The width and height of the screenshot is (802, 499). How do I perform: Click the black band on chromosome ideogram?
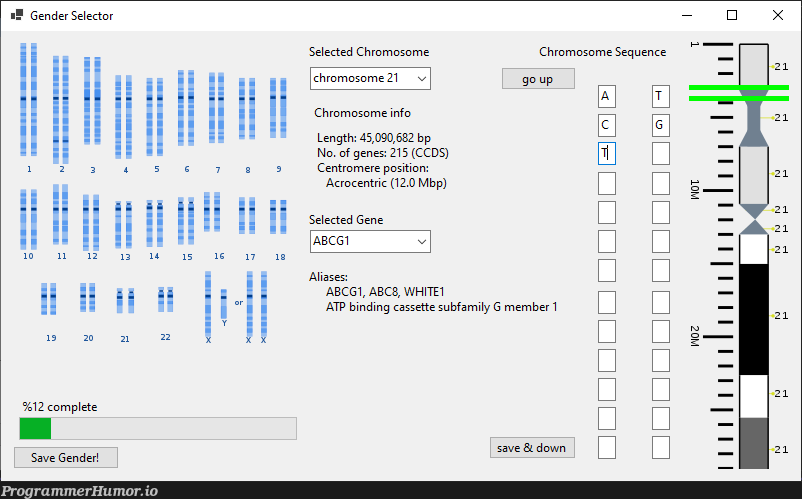tap(754, 320)
